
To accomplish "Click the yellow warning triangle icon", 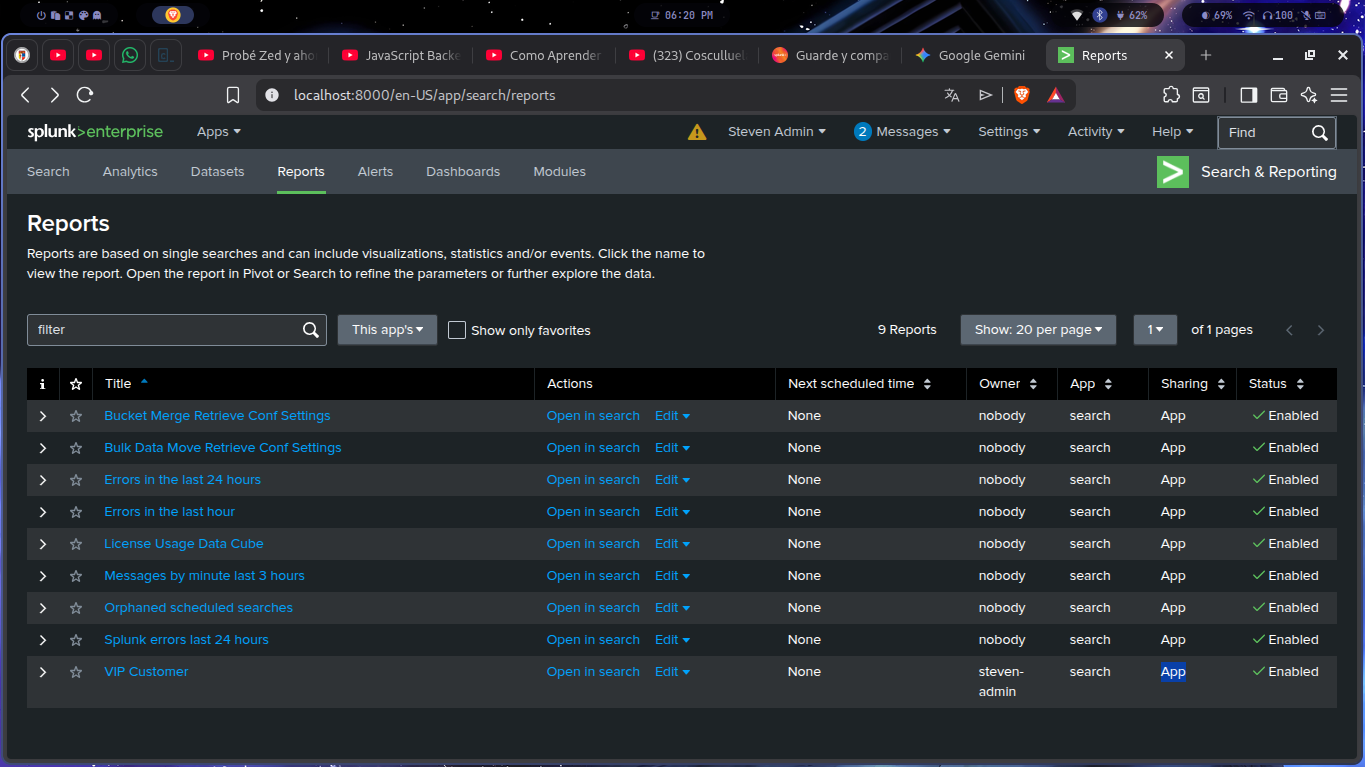I will tap(697, 132).
